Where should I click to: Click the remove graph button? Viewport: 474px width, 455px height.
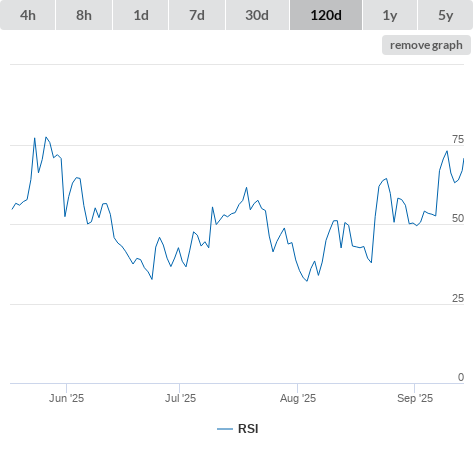point(426,45)
